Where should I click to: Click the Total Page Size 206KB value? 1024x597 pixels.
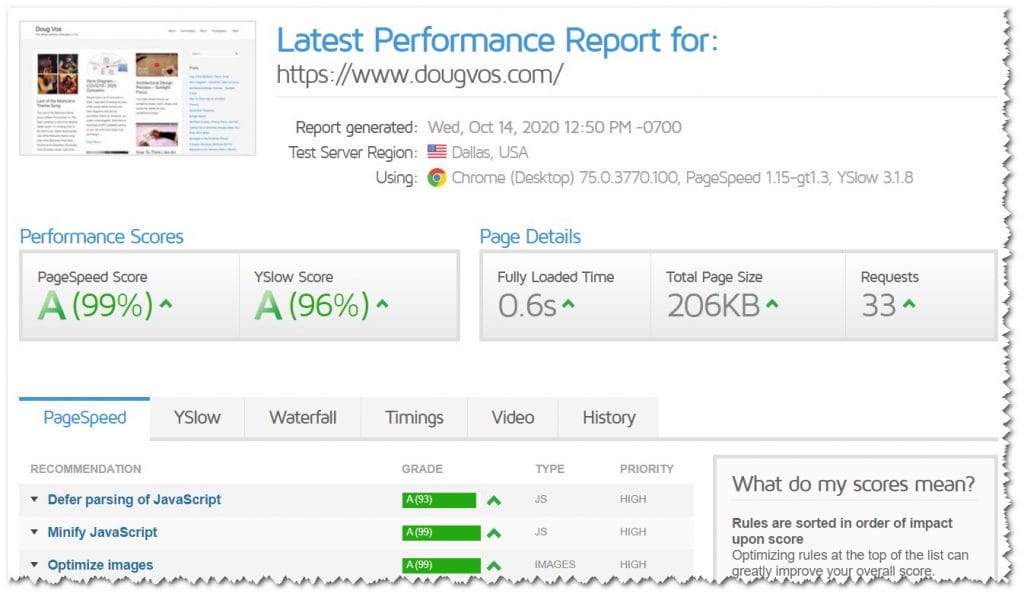(713, 306)
